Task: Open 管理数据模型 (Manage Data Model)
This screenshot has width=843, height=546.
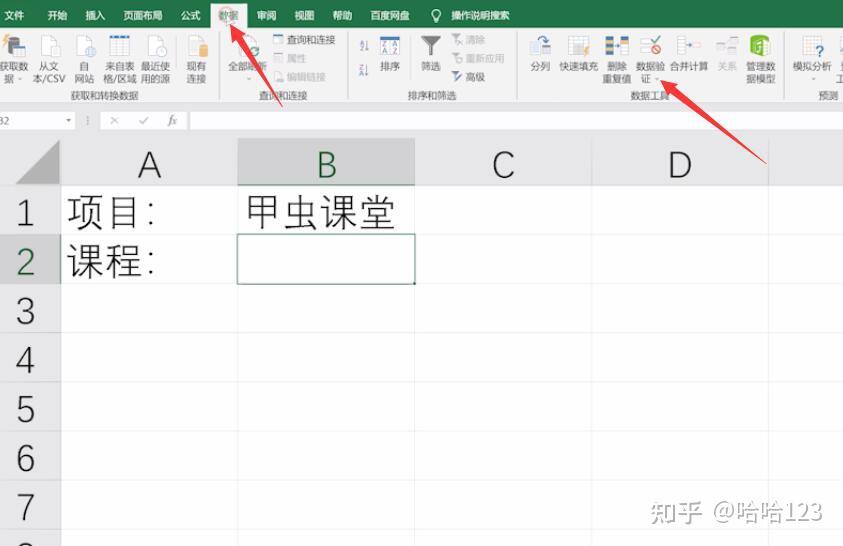Action: 760,59
